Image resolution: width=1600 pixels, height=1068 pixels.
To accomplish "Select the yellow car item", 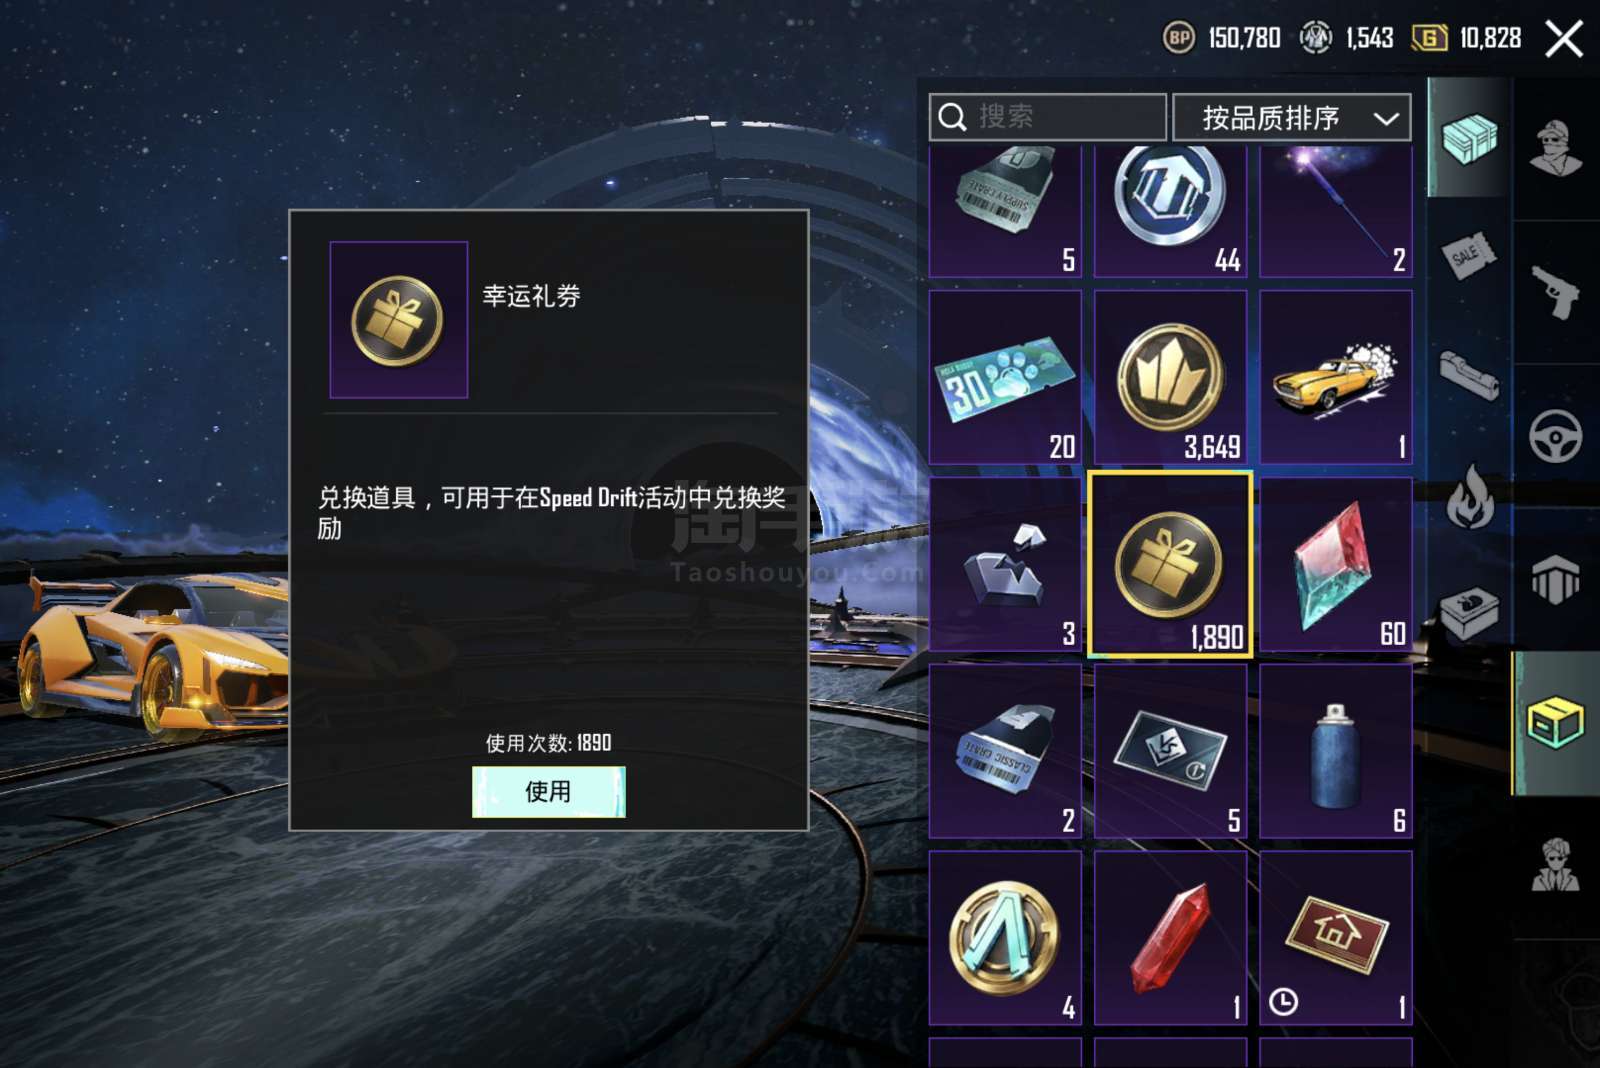I will pyautogui.click(x=1335, y=377).
